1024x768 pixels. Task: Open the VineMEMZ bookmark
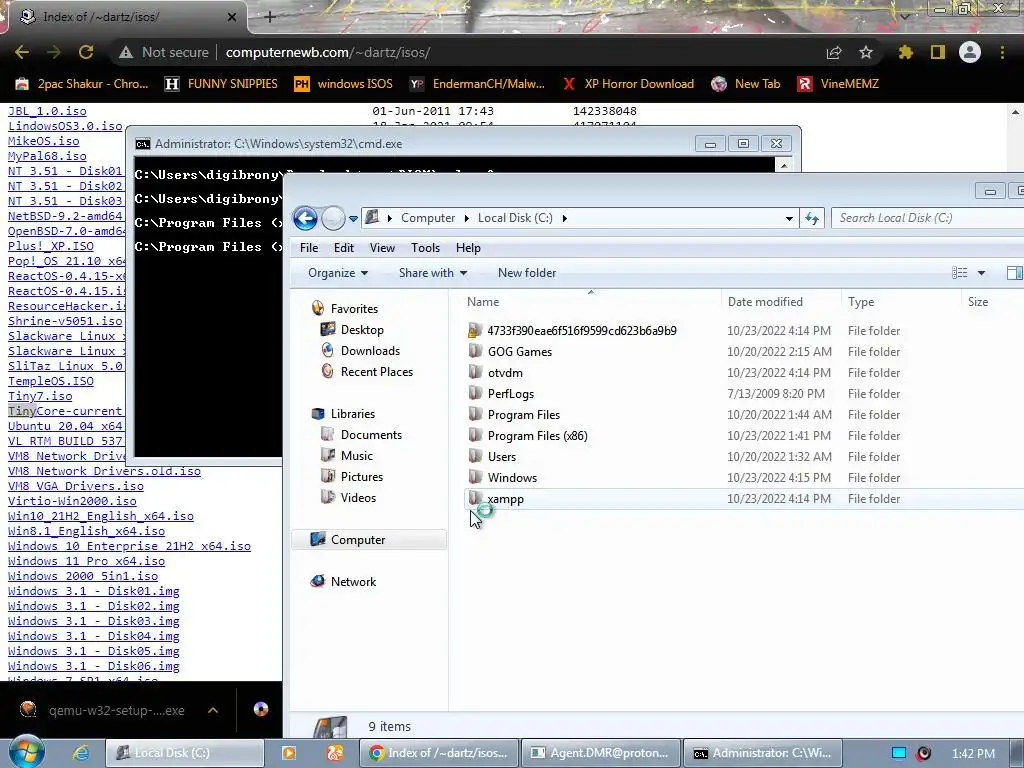(x=838, y=84)
